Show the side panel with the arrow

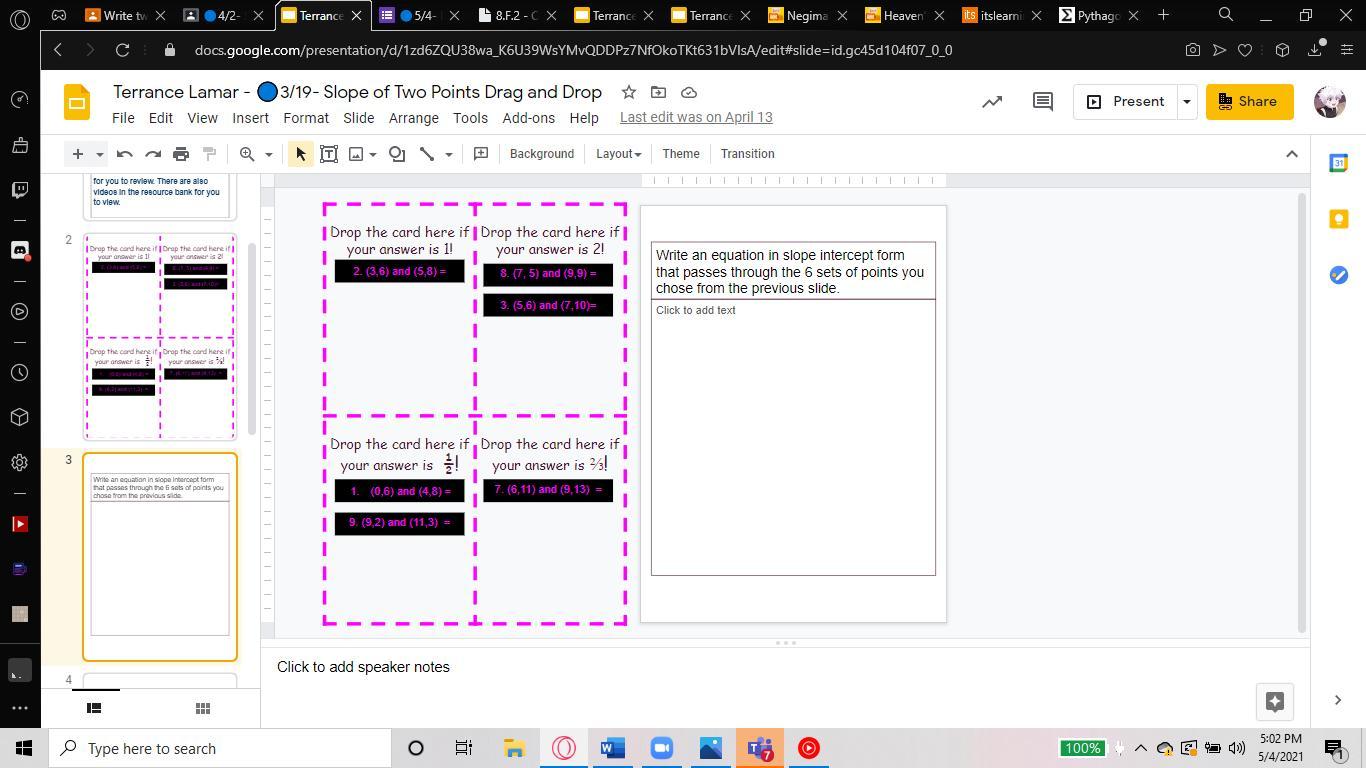[1338, 700]
